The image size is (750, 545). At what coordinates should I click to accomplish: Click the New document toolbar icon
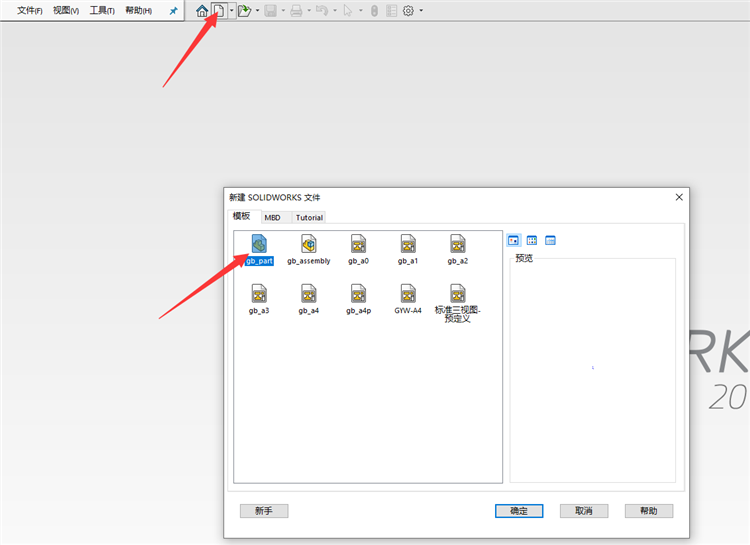point(219,11)
